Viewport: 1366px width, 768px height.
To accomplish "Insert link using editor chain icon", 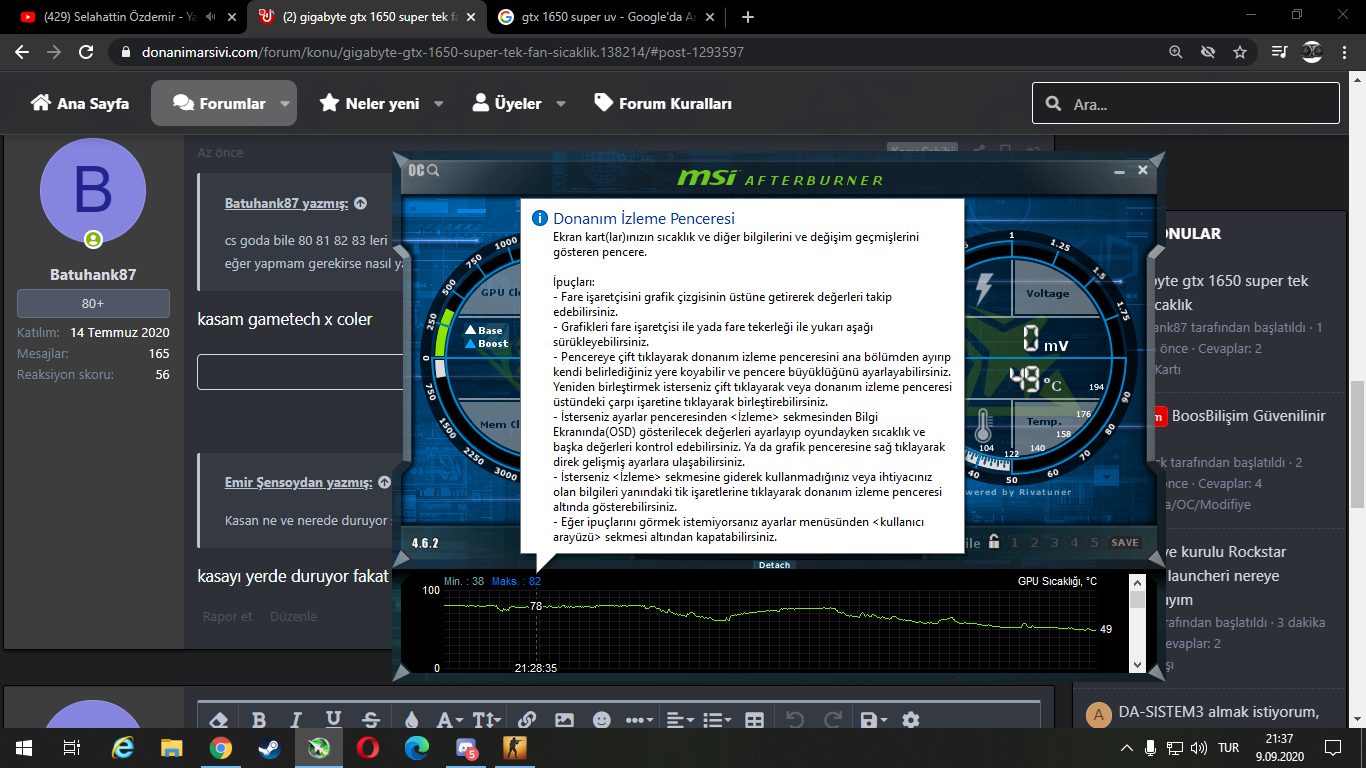I will point(527,720).
